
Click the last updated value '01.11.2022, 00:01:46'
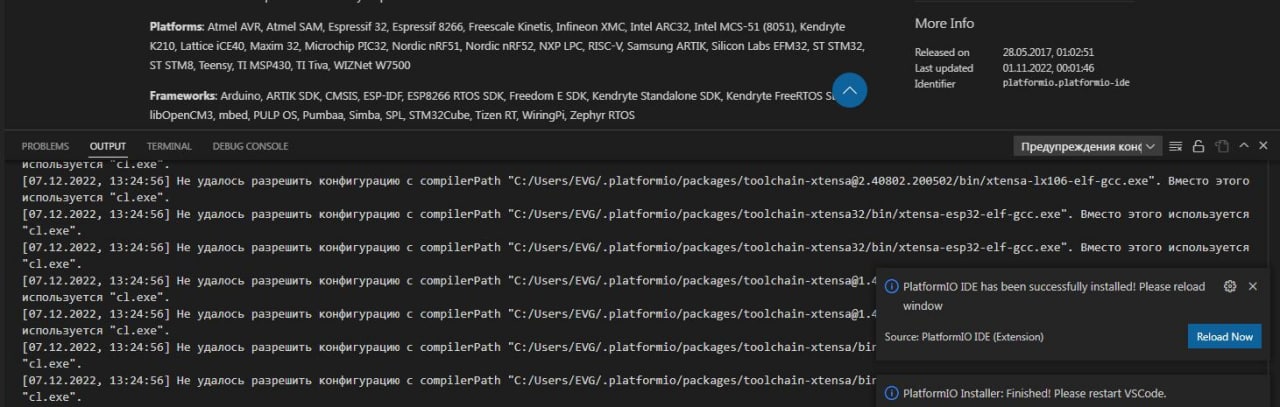[1050, 68]
